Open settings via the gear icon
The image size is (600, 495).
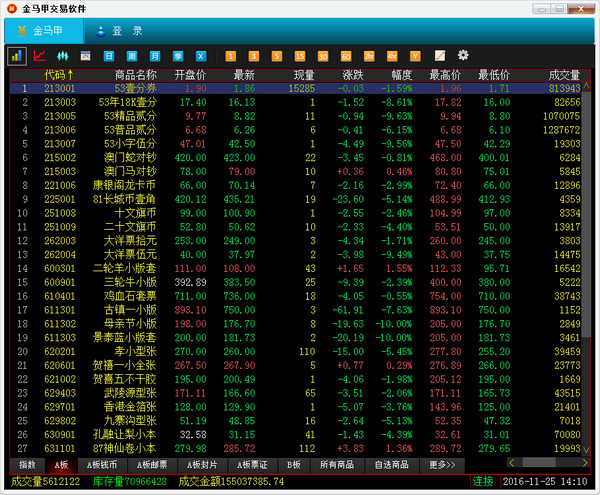point(463,55)
